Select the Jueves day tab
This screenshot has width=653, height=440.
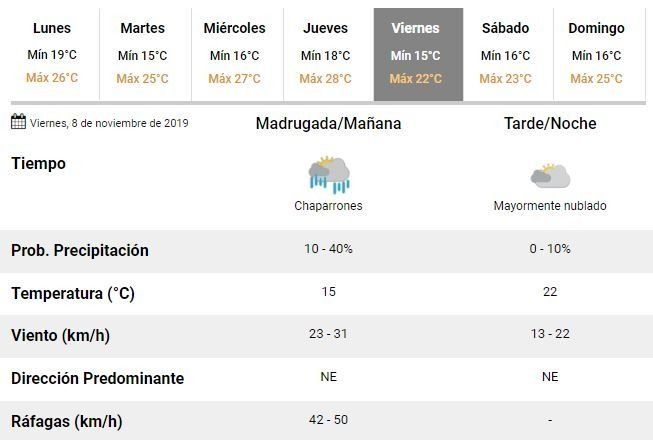click(325, 54)
